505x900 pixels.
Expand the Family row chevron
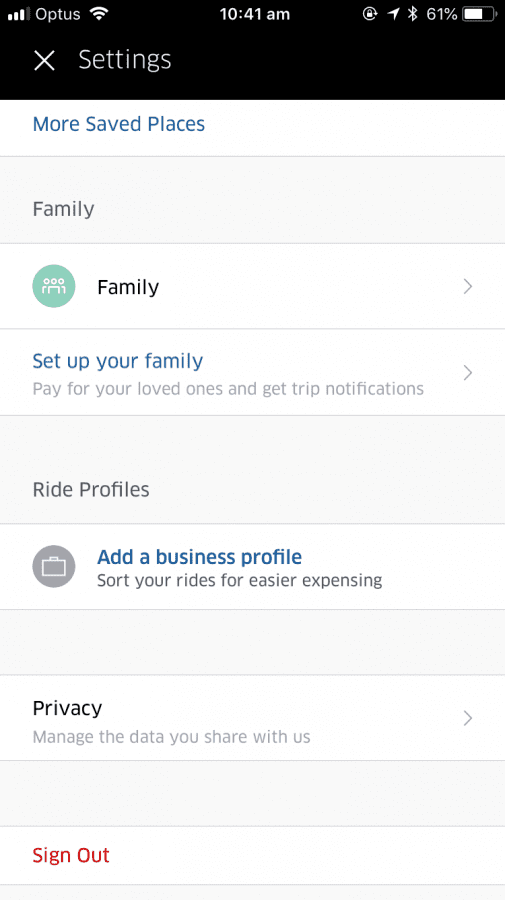click(468, 286)
